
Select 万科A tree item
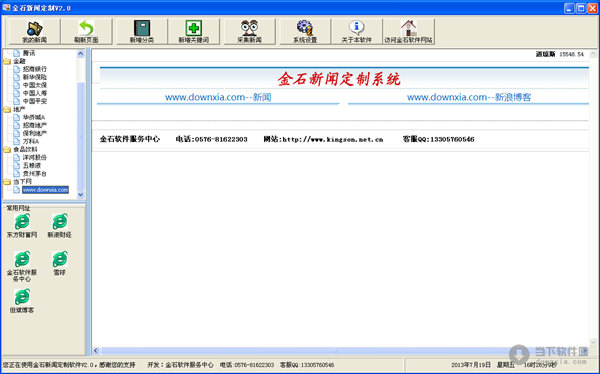(31, 142)
